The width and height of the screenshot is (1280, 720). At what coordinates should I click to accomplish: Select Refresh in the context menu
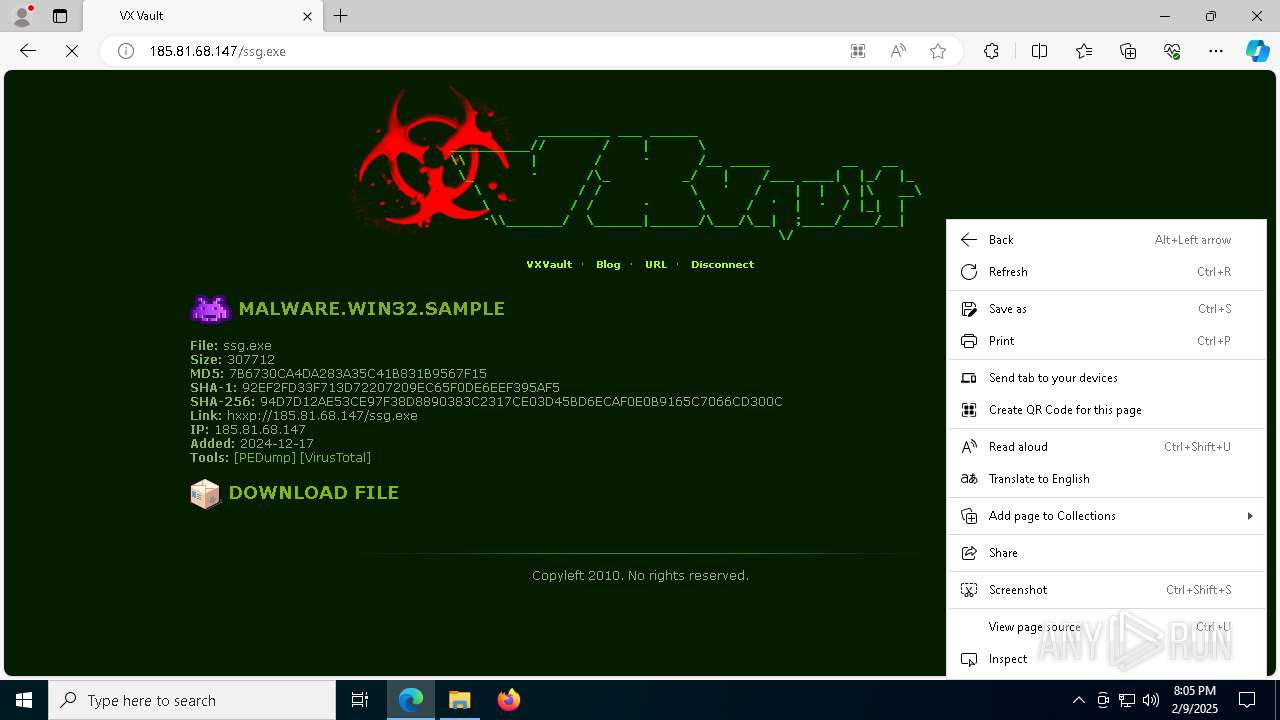click(1106, 272)
